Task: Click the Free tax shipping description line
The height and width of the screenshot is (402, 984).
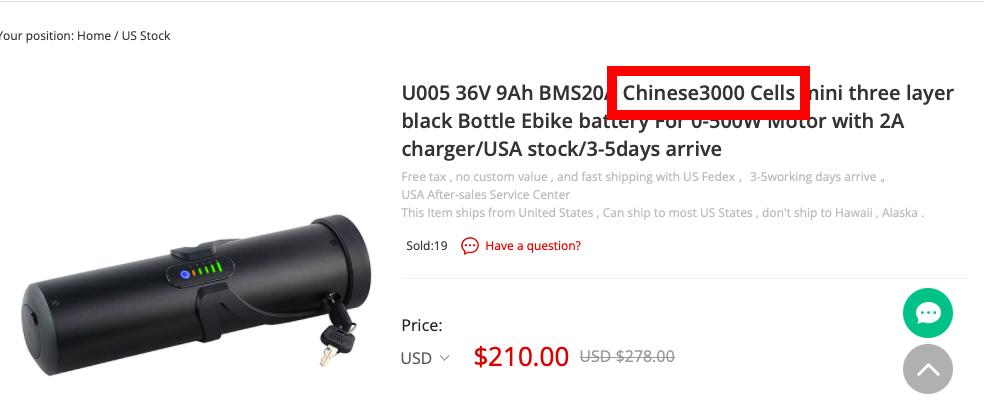Action: coord(643,177)
